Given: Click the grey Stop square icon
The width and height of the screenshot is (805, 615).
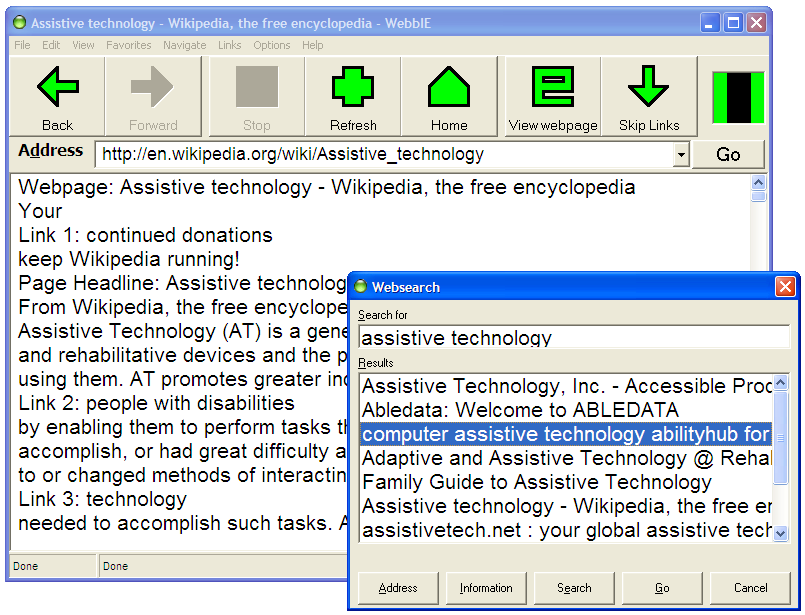Looking at the screenshot, I should pos(257,88).
